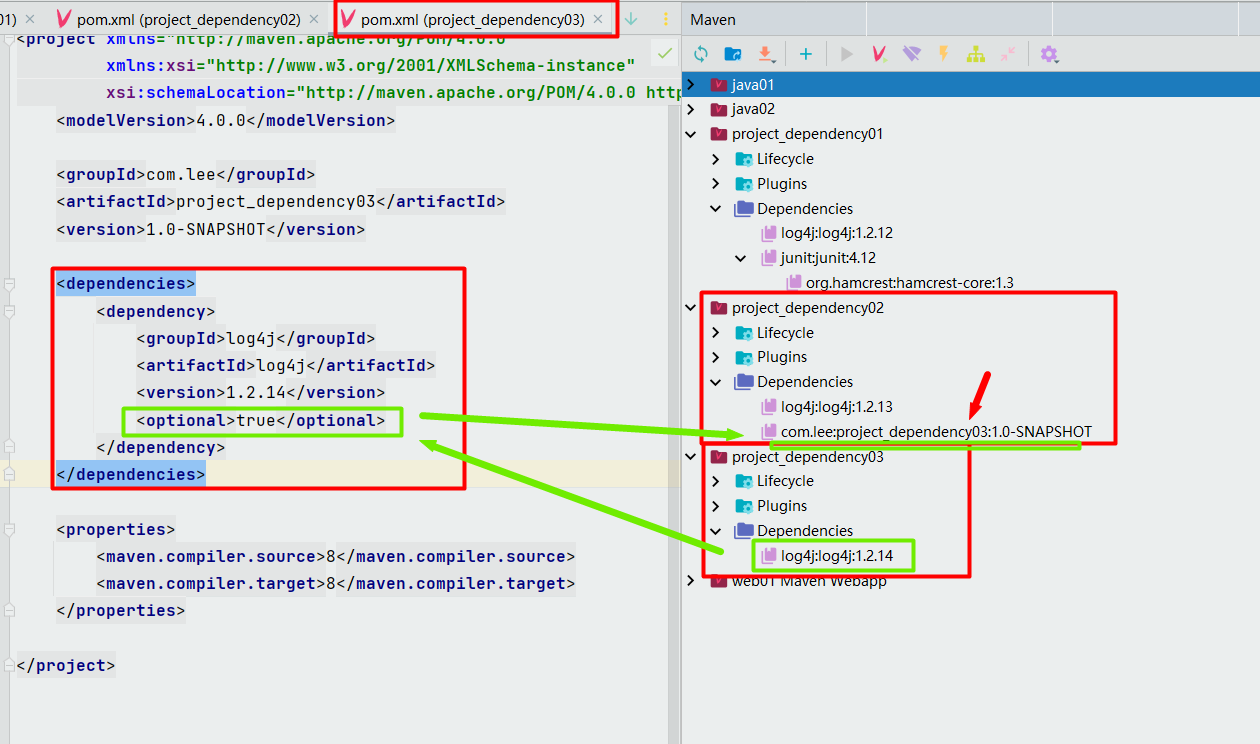Toggle Maven offline mode
Image resolution: width=1260 pixels, height=744 pixels.
(911, 54)
